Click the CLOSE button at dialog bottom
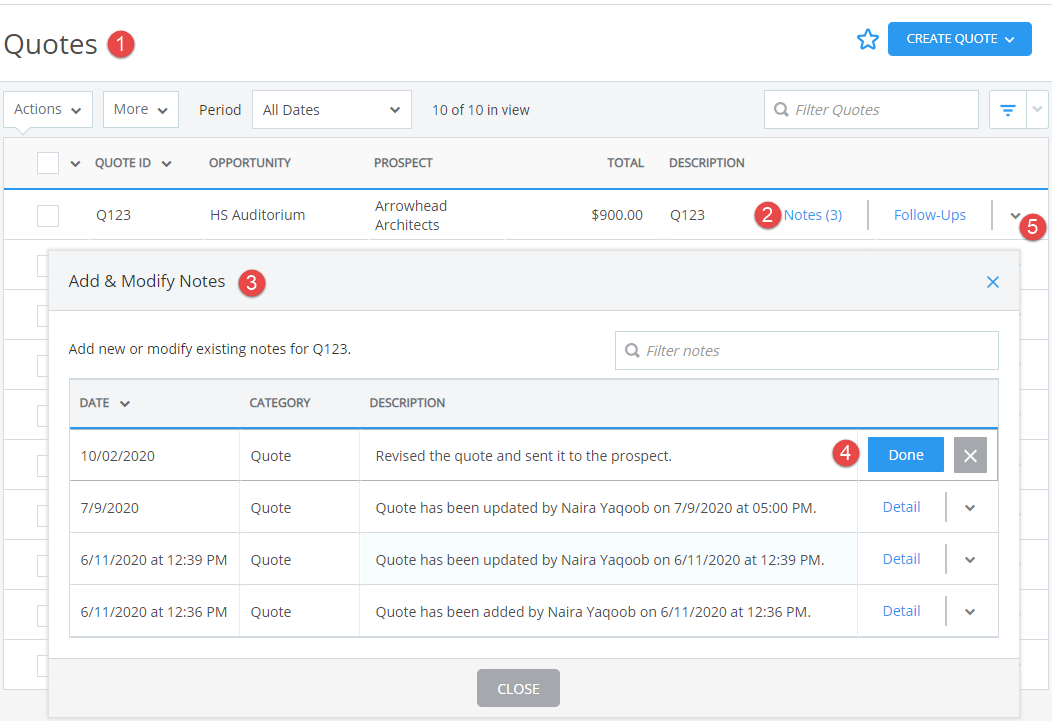Screen dimensions: 1052x721 (518, 688)
